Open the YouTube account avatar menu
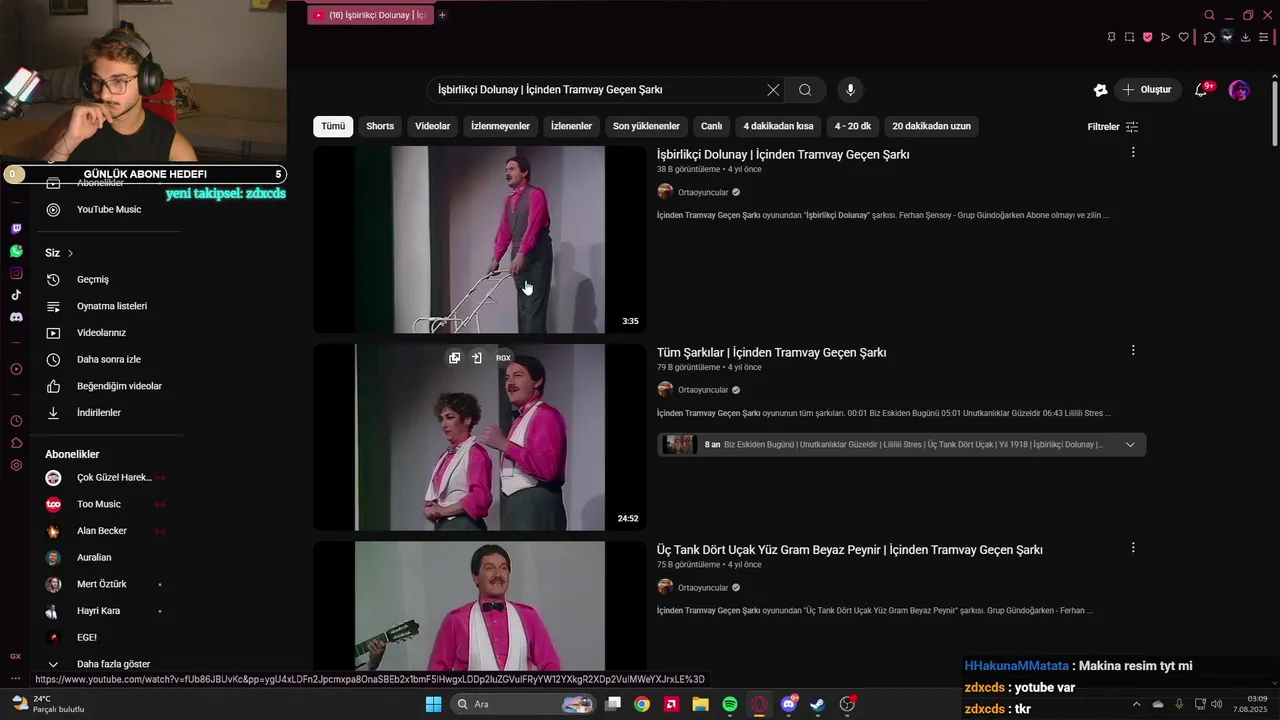1280x720 pixels. 1239,90
